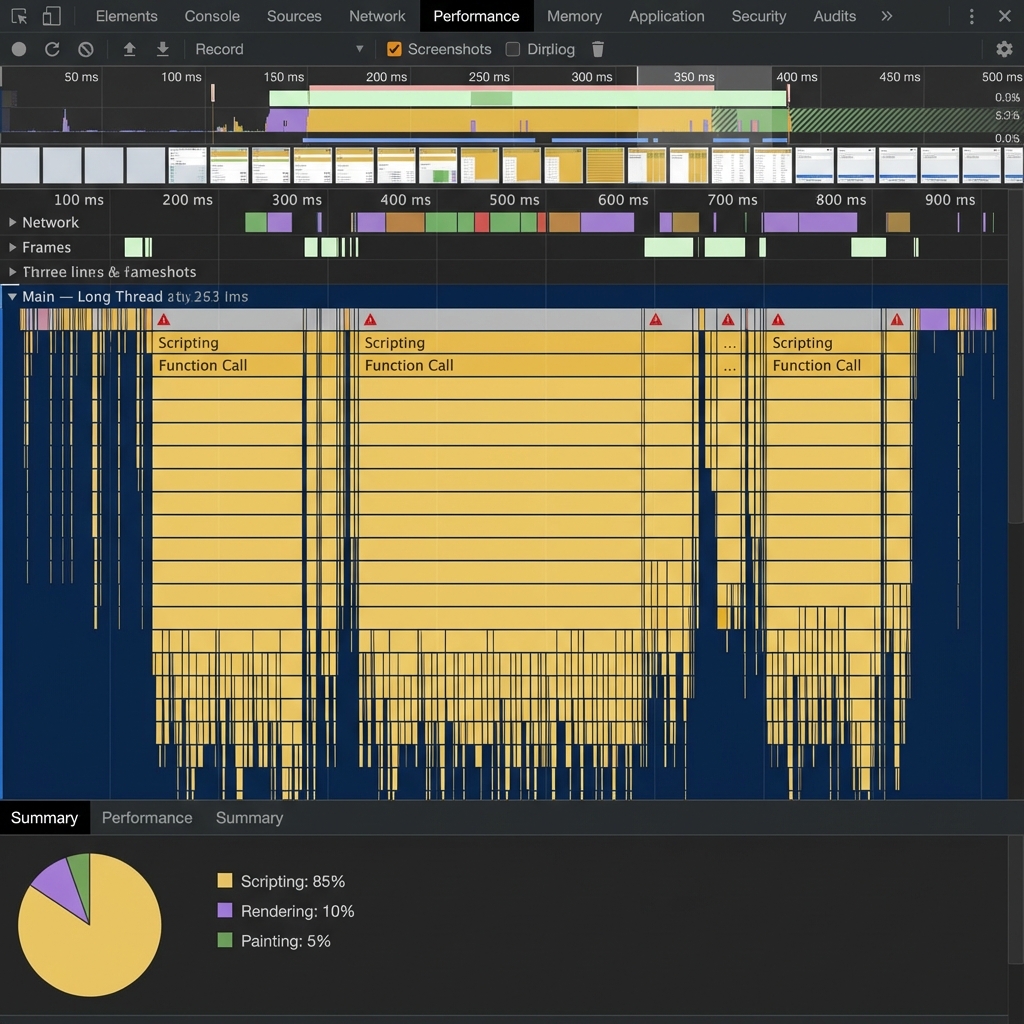Click the first Function Call block in flame chart

(x=226, y=365)
